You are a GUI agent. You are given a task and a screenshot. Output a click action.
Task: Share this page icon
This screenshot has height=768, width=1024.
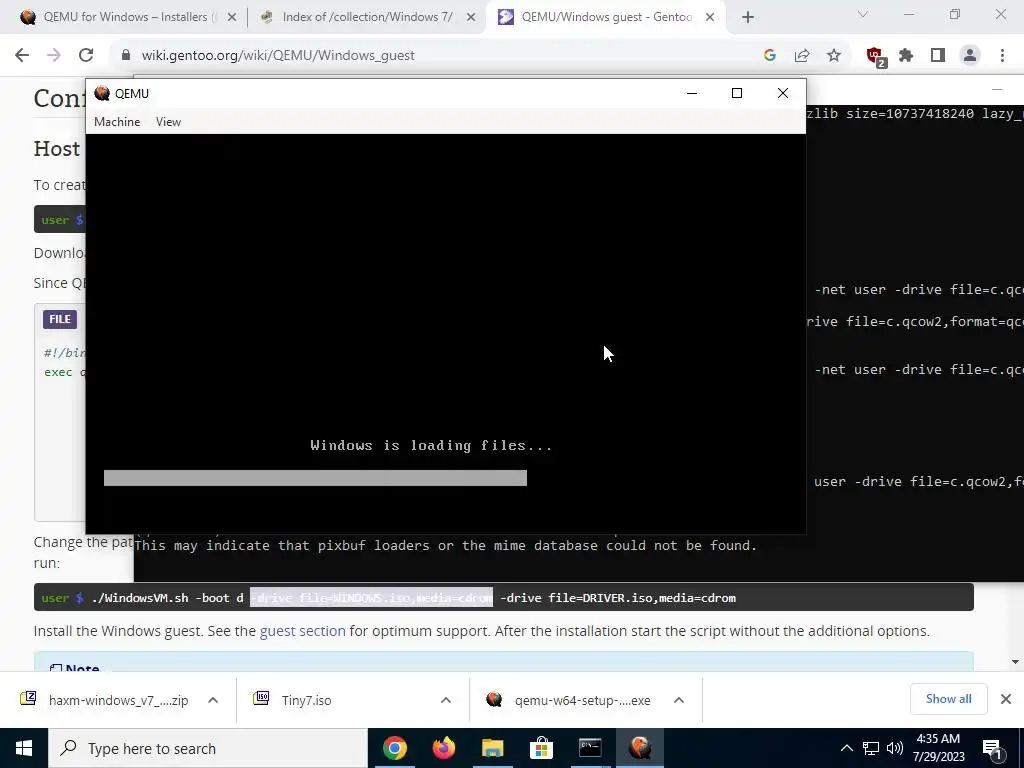point(802,56)
